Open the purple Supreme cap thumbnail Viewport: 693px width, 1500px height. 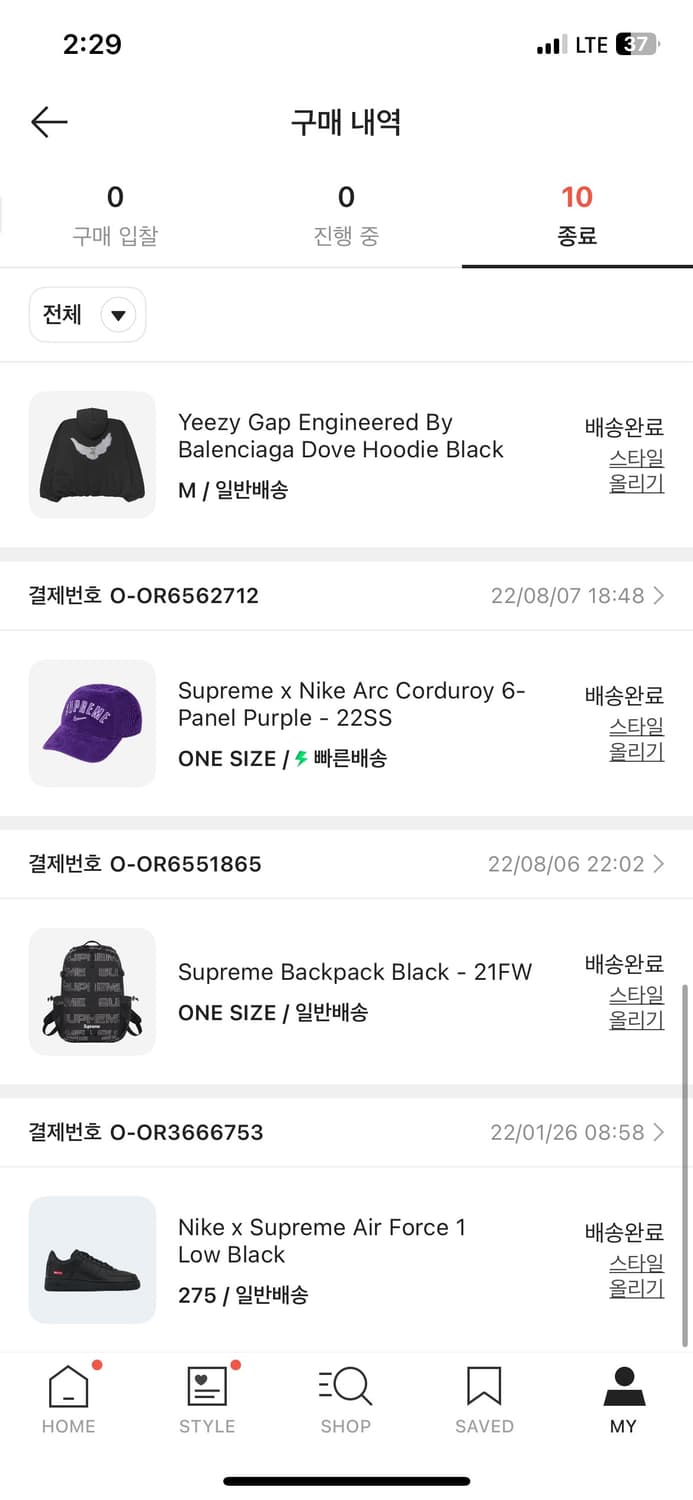pos(92,723)
